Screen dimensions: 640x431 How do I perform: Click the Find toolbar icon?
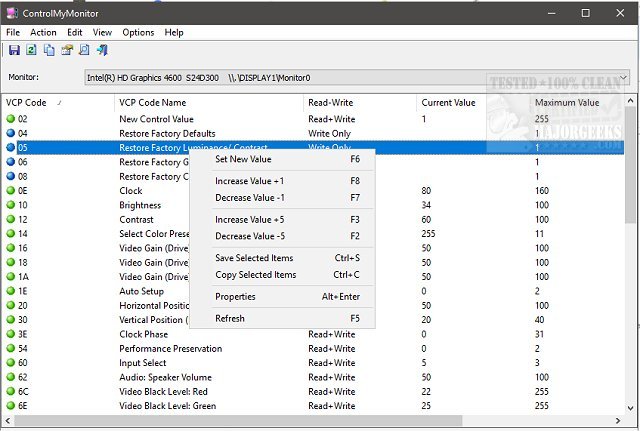click(84, 50)
